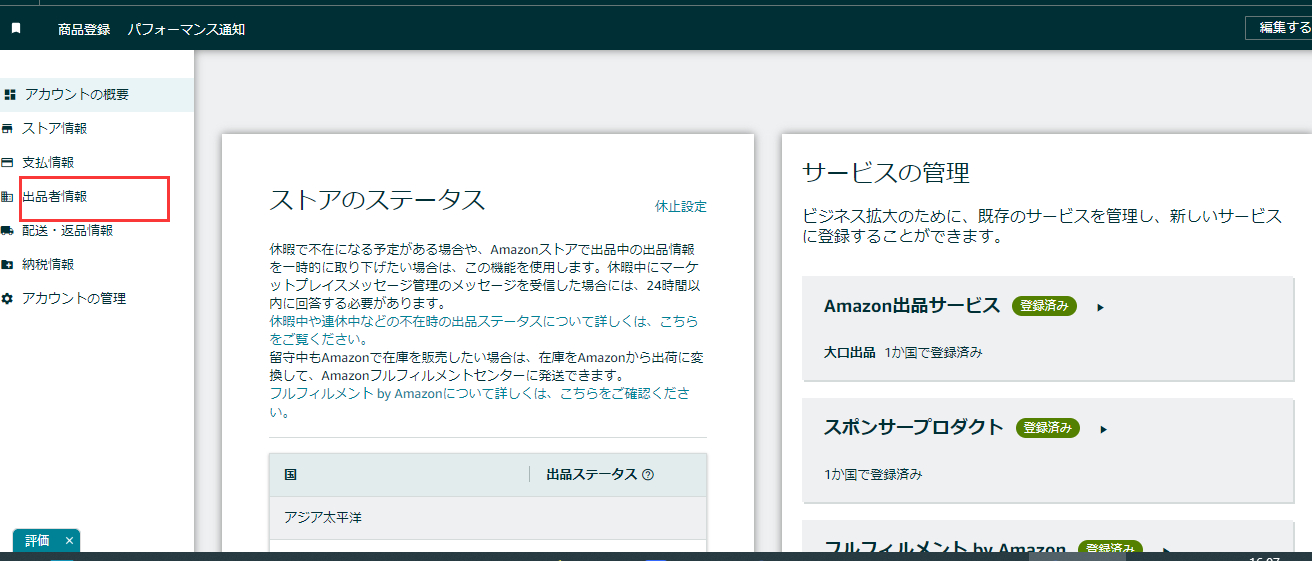This screenshot has width=1312, height=561.
Task: Click the ストア情報 storefront icon
Action: pyautogui.click(x=8, y=129)
